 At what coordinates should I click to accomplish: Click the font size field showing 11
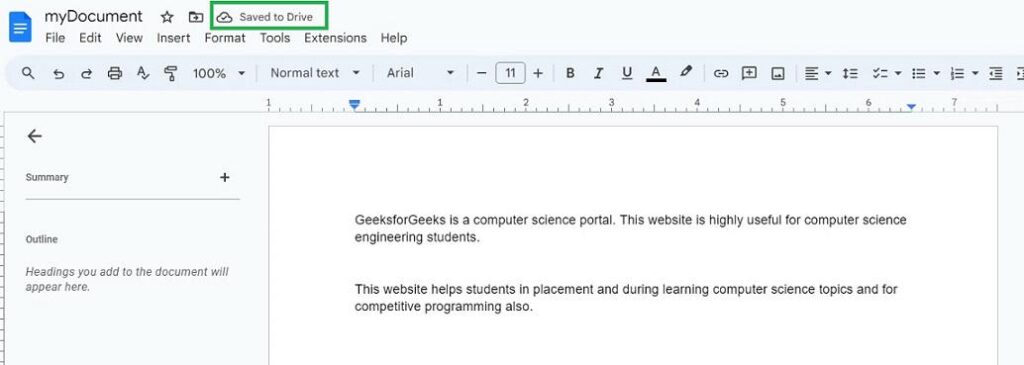pyautogui.click(x=511, y=73)
